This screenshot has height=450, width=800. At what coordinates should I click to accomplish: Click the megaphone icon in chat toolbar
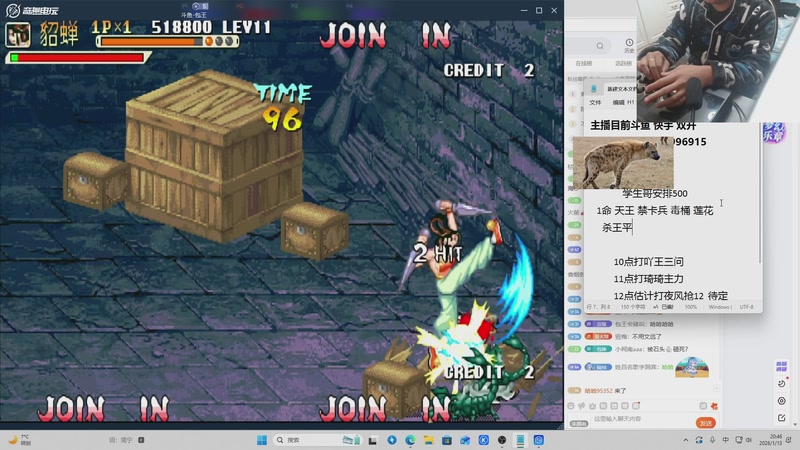(582, 406)
